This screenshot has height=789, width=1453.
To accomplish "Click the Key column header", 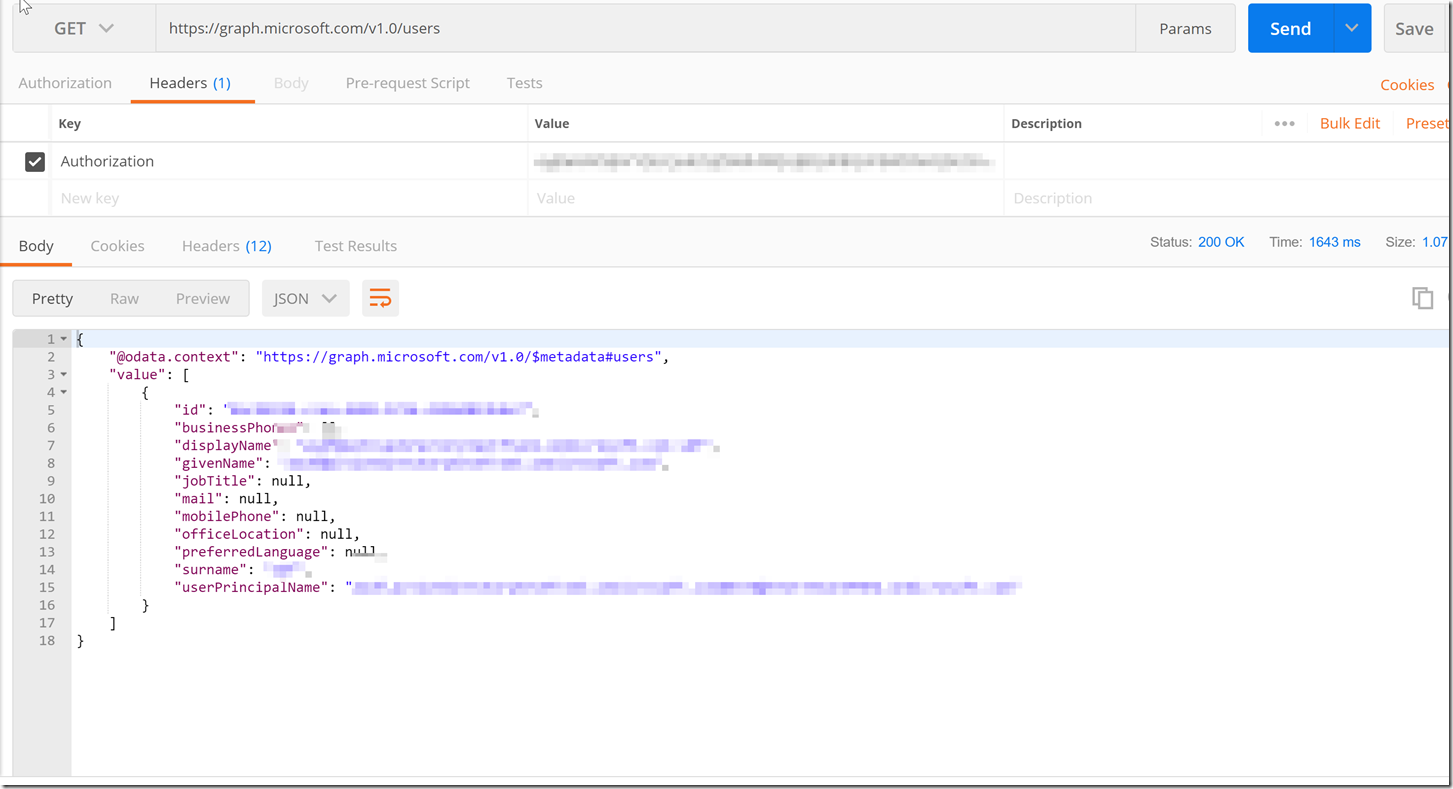I will point(70,123).
